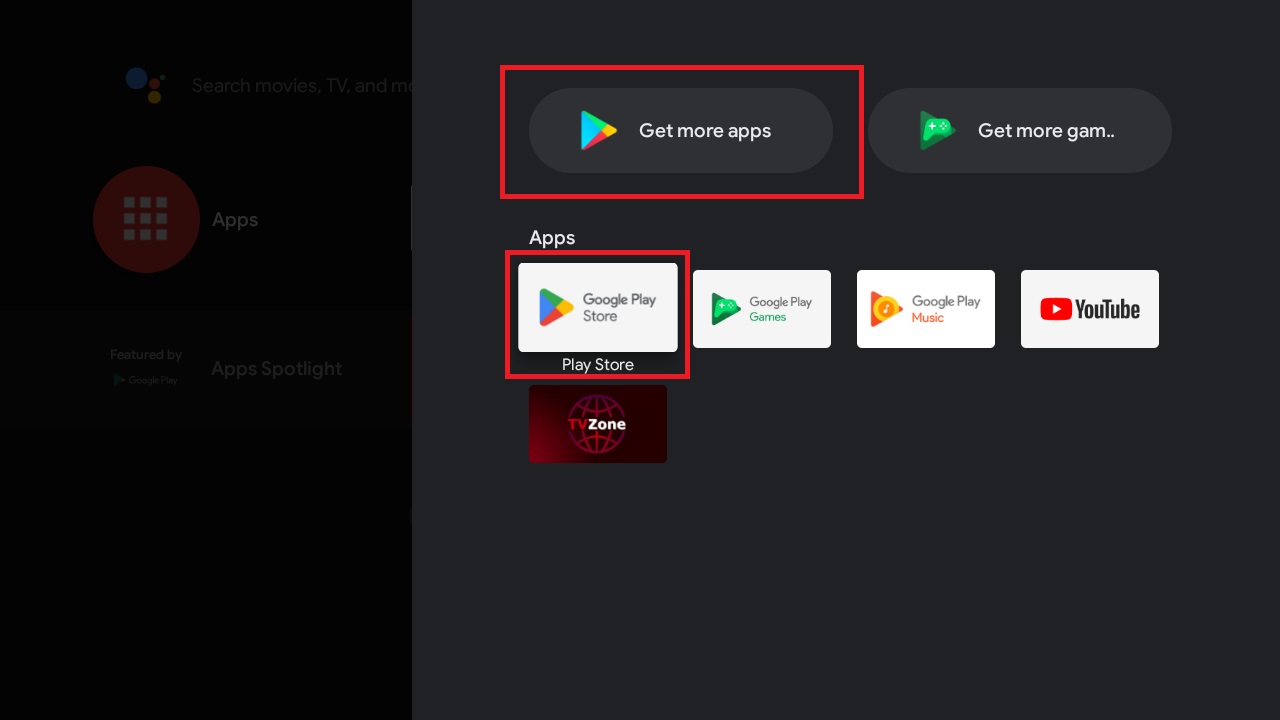Image resolution: width=1280 pixels, height=720 pixels.
Task: Open the Get more apps button
Action: coord(680,130)
